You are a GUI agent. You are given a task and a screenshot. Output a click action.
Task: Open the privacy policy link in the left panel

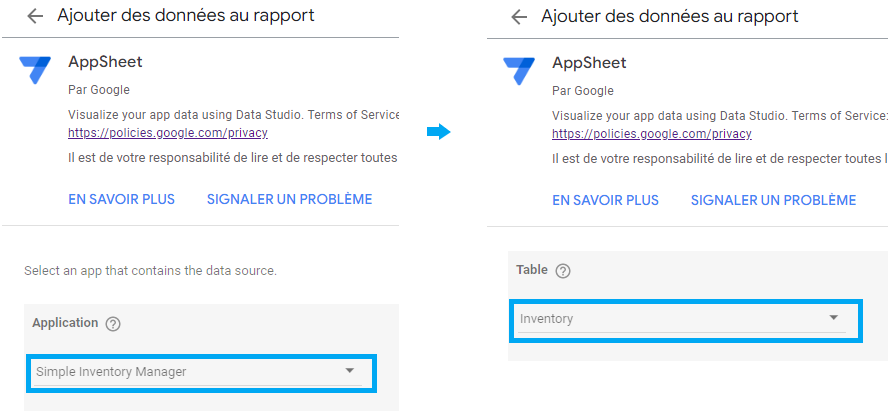coord(168,133)
